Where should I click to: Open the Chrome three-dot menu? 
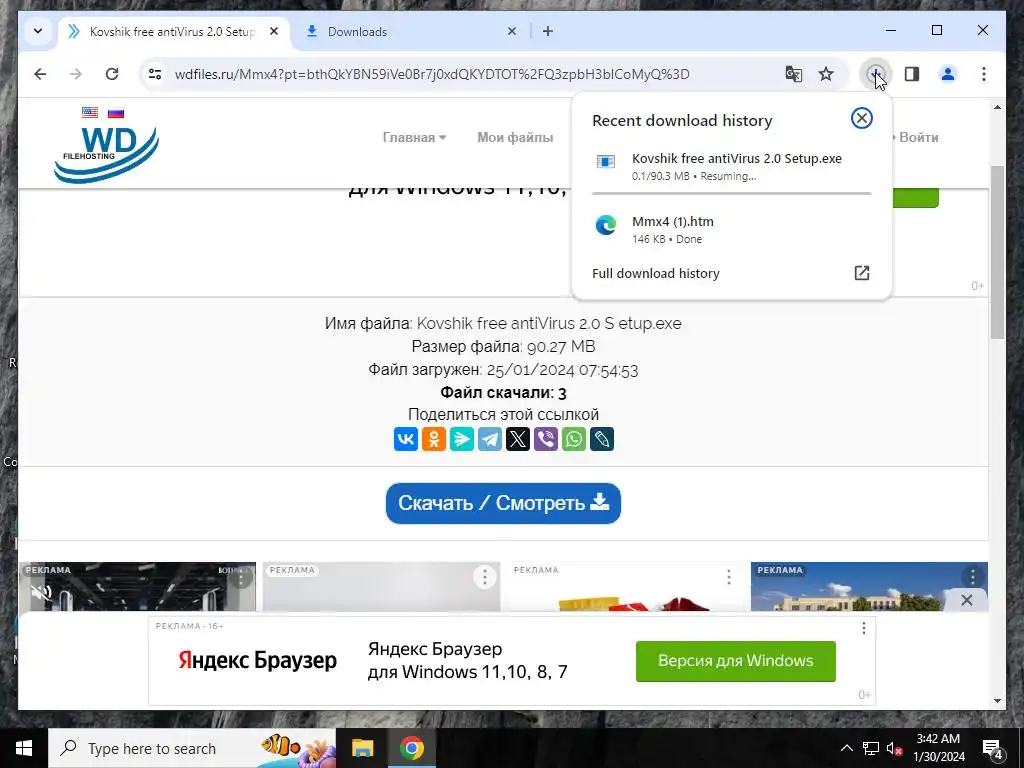click(984, 74)
